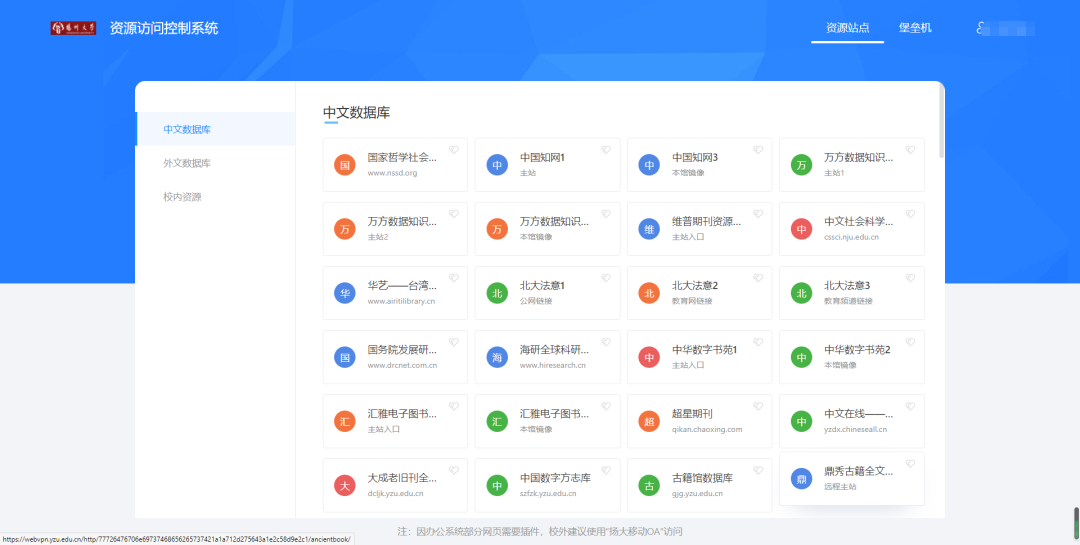The height and width of the screenshot is (545, 1080).
Task: Switch to the 资源站点 tab
Action: (847, 28)
